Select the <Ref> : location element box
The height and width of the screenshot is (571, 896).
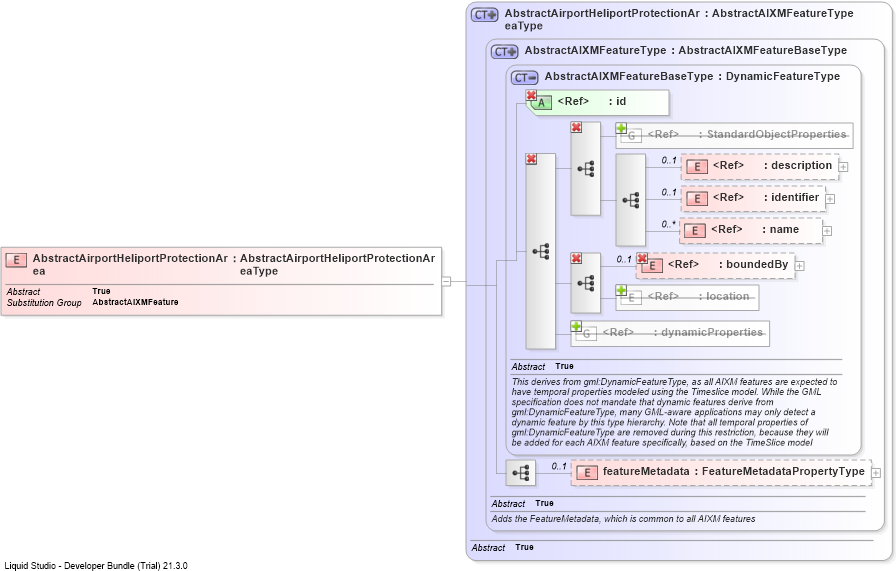pyautogui.click(x=687, y=298)
